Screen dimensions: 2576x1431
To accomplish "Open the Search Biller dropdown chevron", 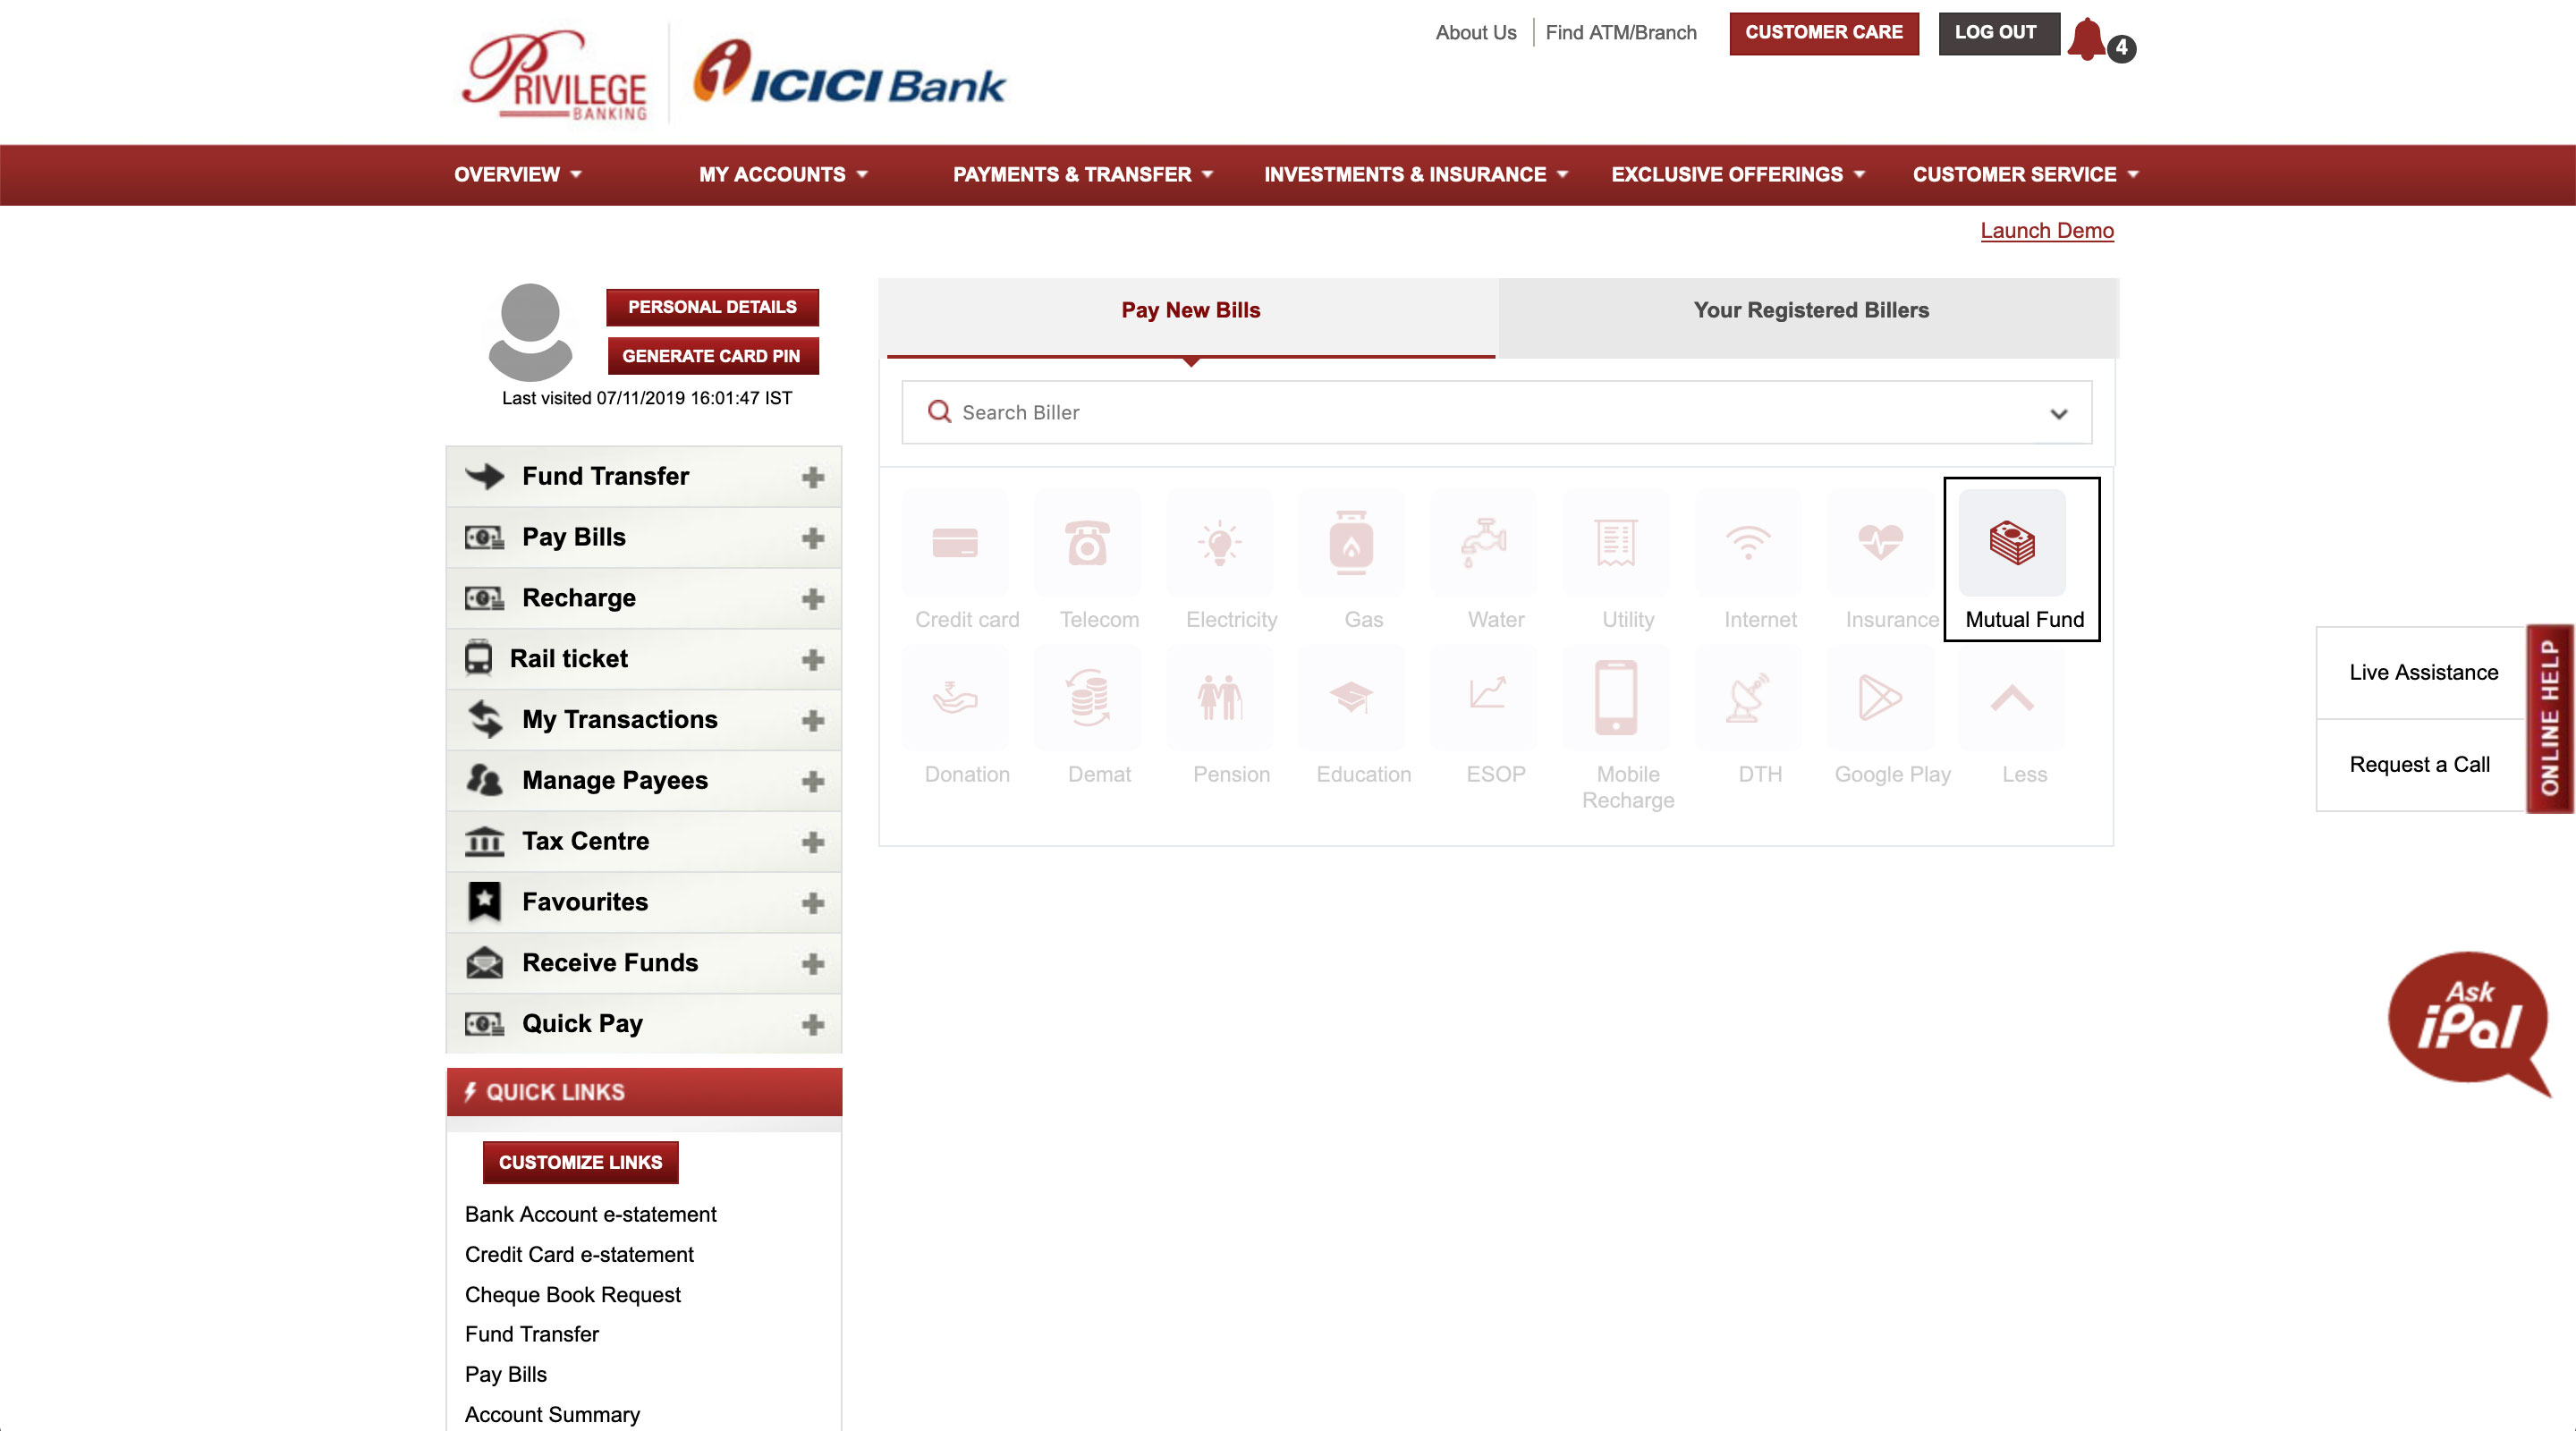I will [2058, 413].
